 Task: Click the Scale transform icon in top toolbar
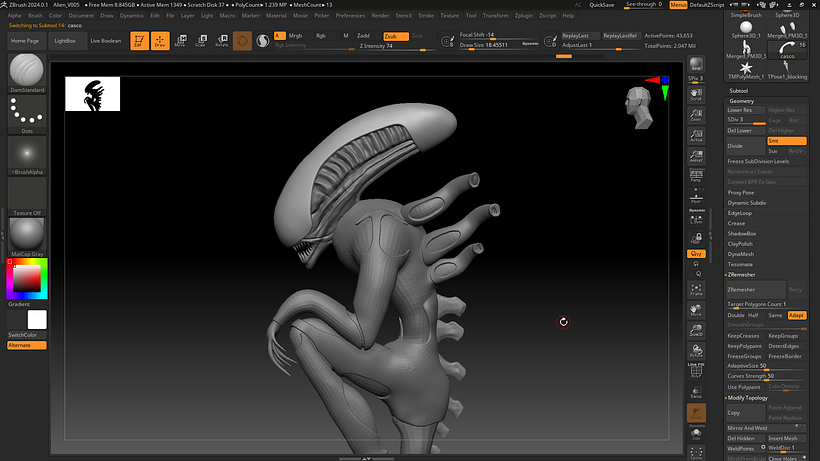(201, 41)
